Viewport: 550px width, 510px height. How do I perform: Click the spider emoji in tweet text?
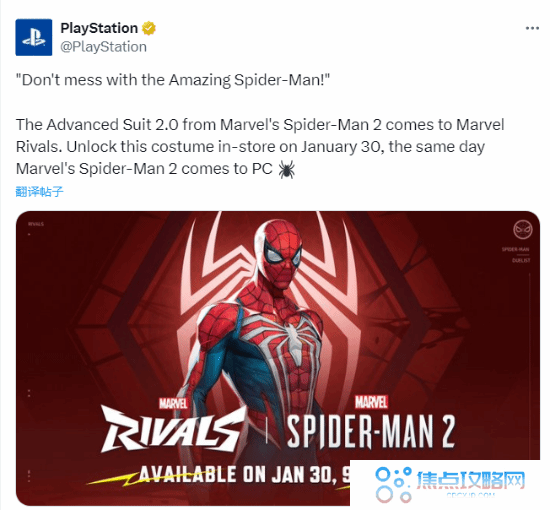tap(287, 169)
